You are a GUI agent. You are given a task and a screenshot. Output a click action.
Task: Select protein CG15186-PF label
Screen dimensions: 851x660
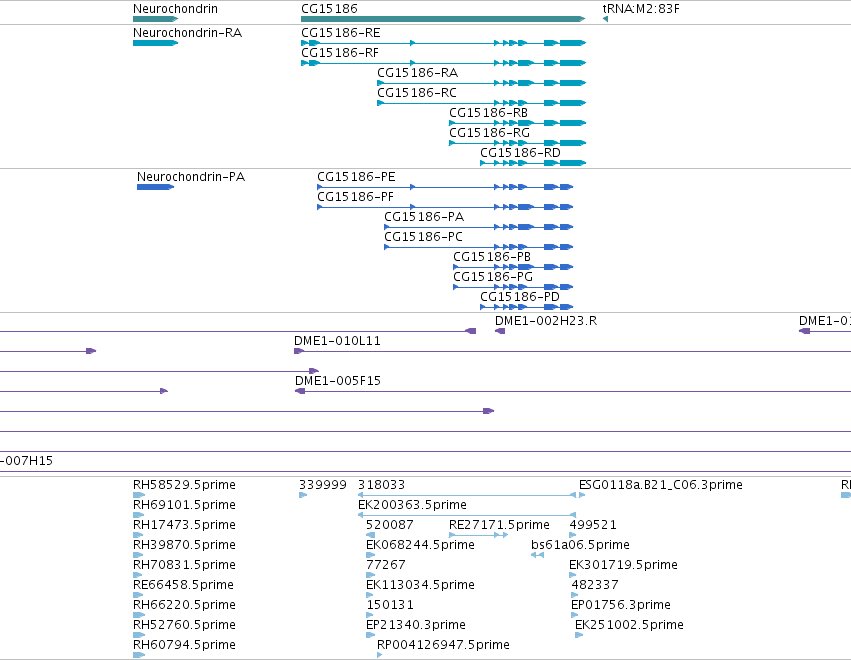click(355, 197)
